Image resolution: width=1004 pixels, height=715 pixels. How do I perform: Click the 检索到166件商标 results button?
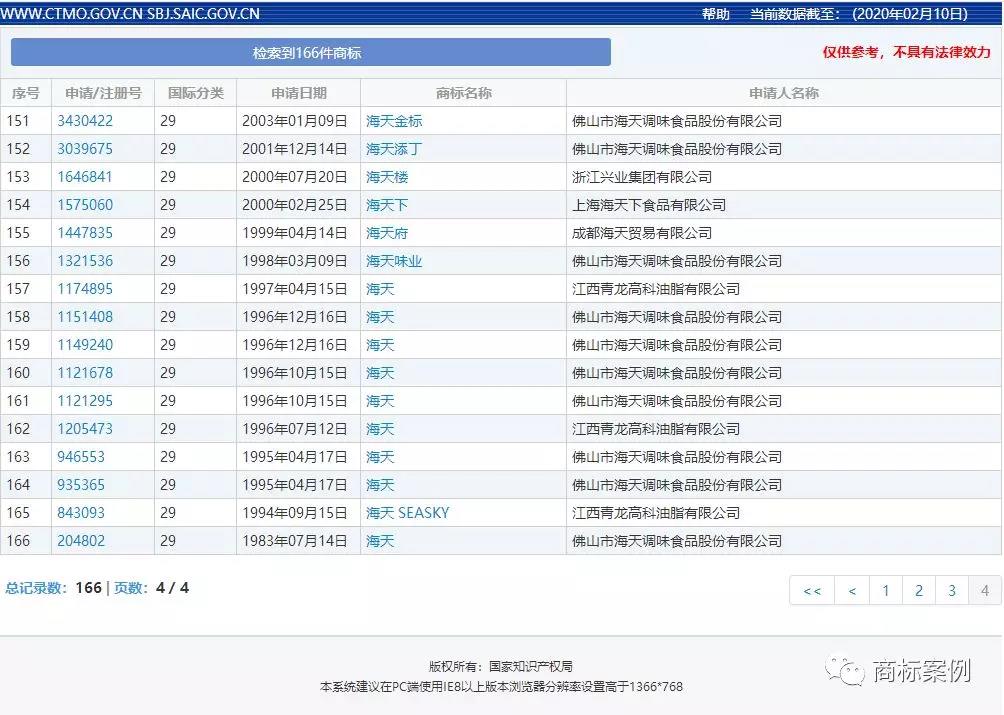[x=310, y=51]
